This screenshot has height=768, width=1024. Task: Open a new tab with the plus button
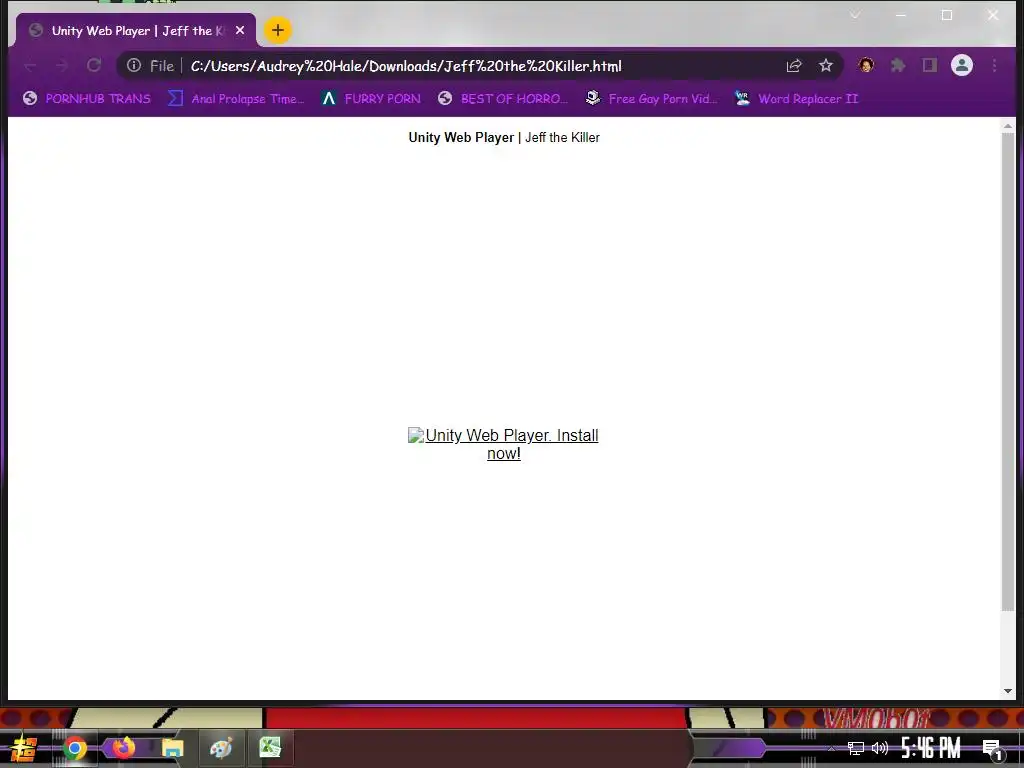tap(278, 30)
